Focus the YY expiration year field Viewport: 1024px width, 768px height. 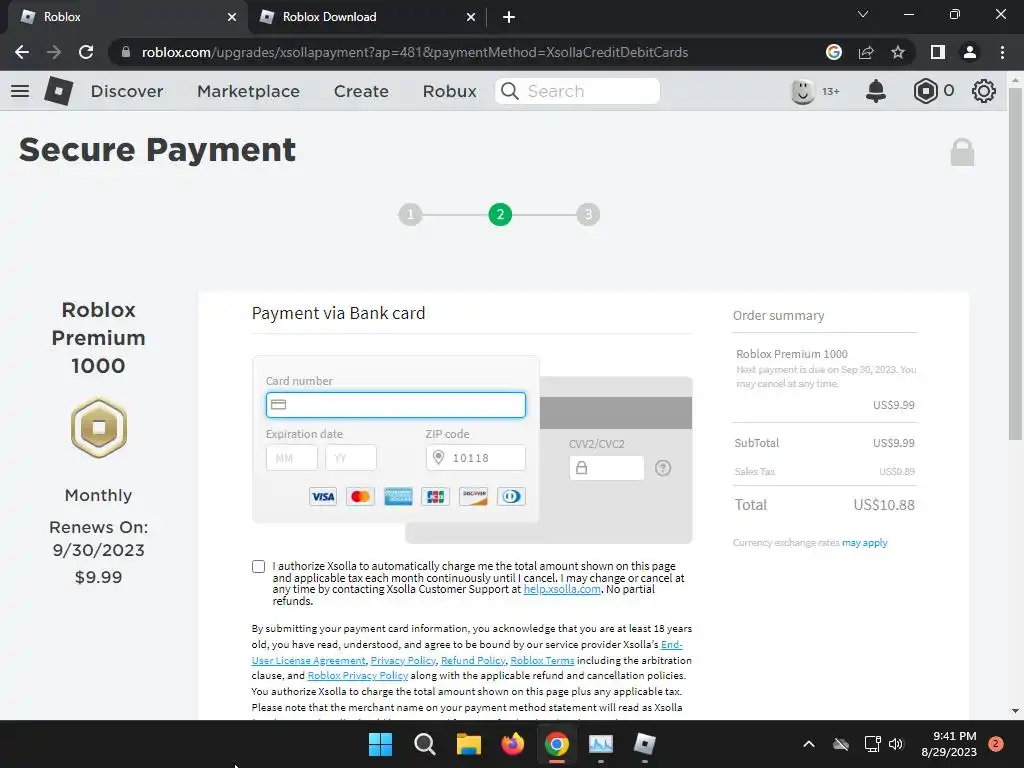pos(351,458)
